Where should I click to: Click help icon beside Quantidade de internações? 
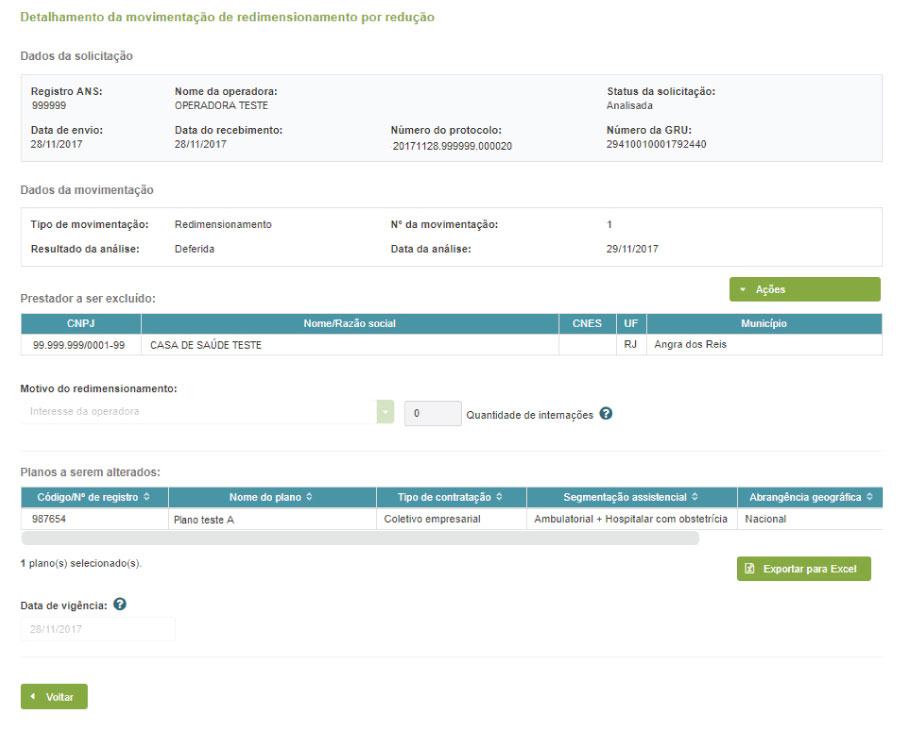(606, 414)
